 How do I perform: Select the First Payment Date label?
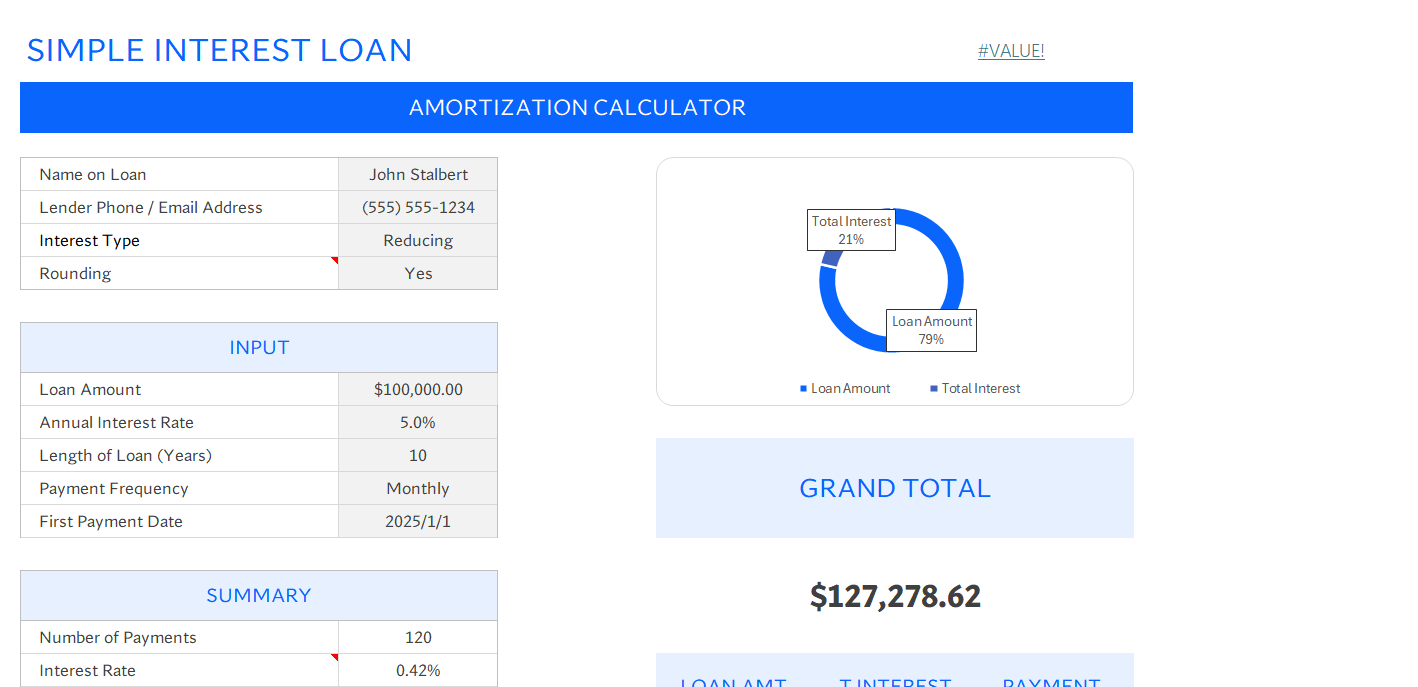click(179, 521)
